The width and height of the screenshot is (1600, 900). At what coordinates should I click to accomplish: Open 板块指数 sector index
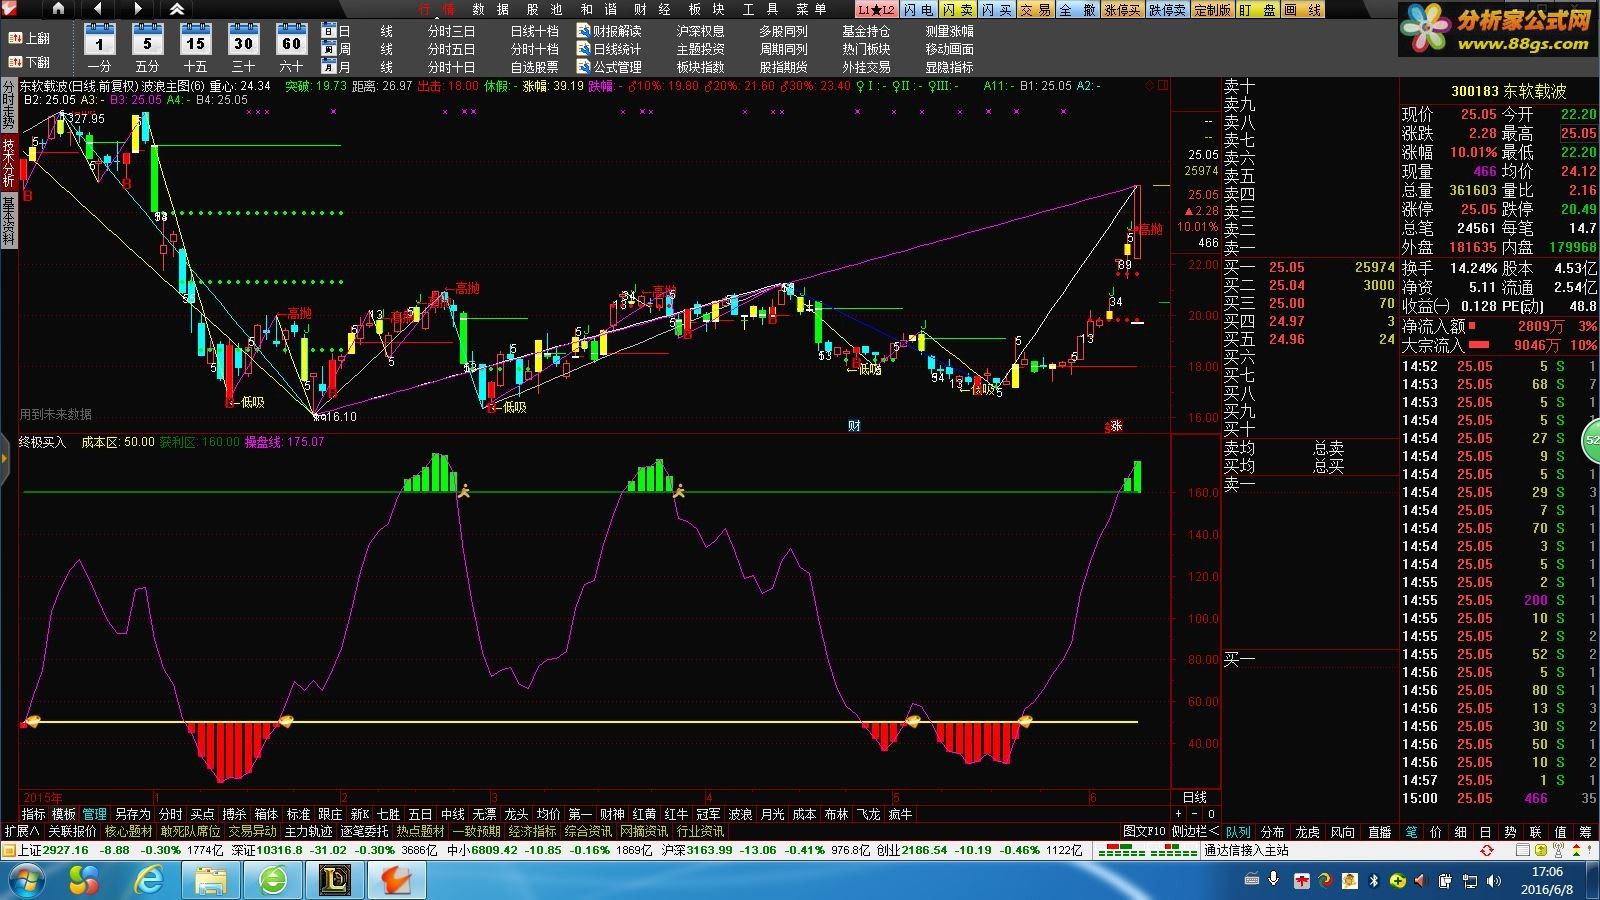(x=701, y=67)
